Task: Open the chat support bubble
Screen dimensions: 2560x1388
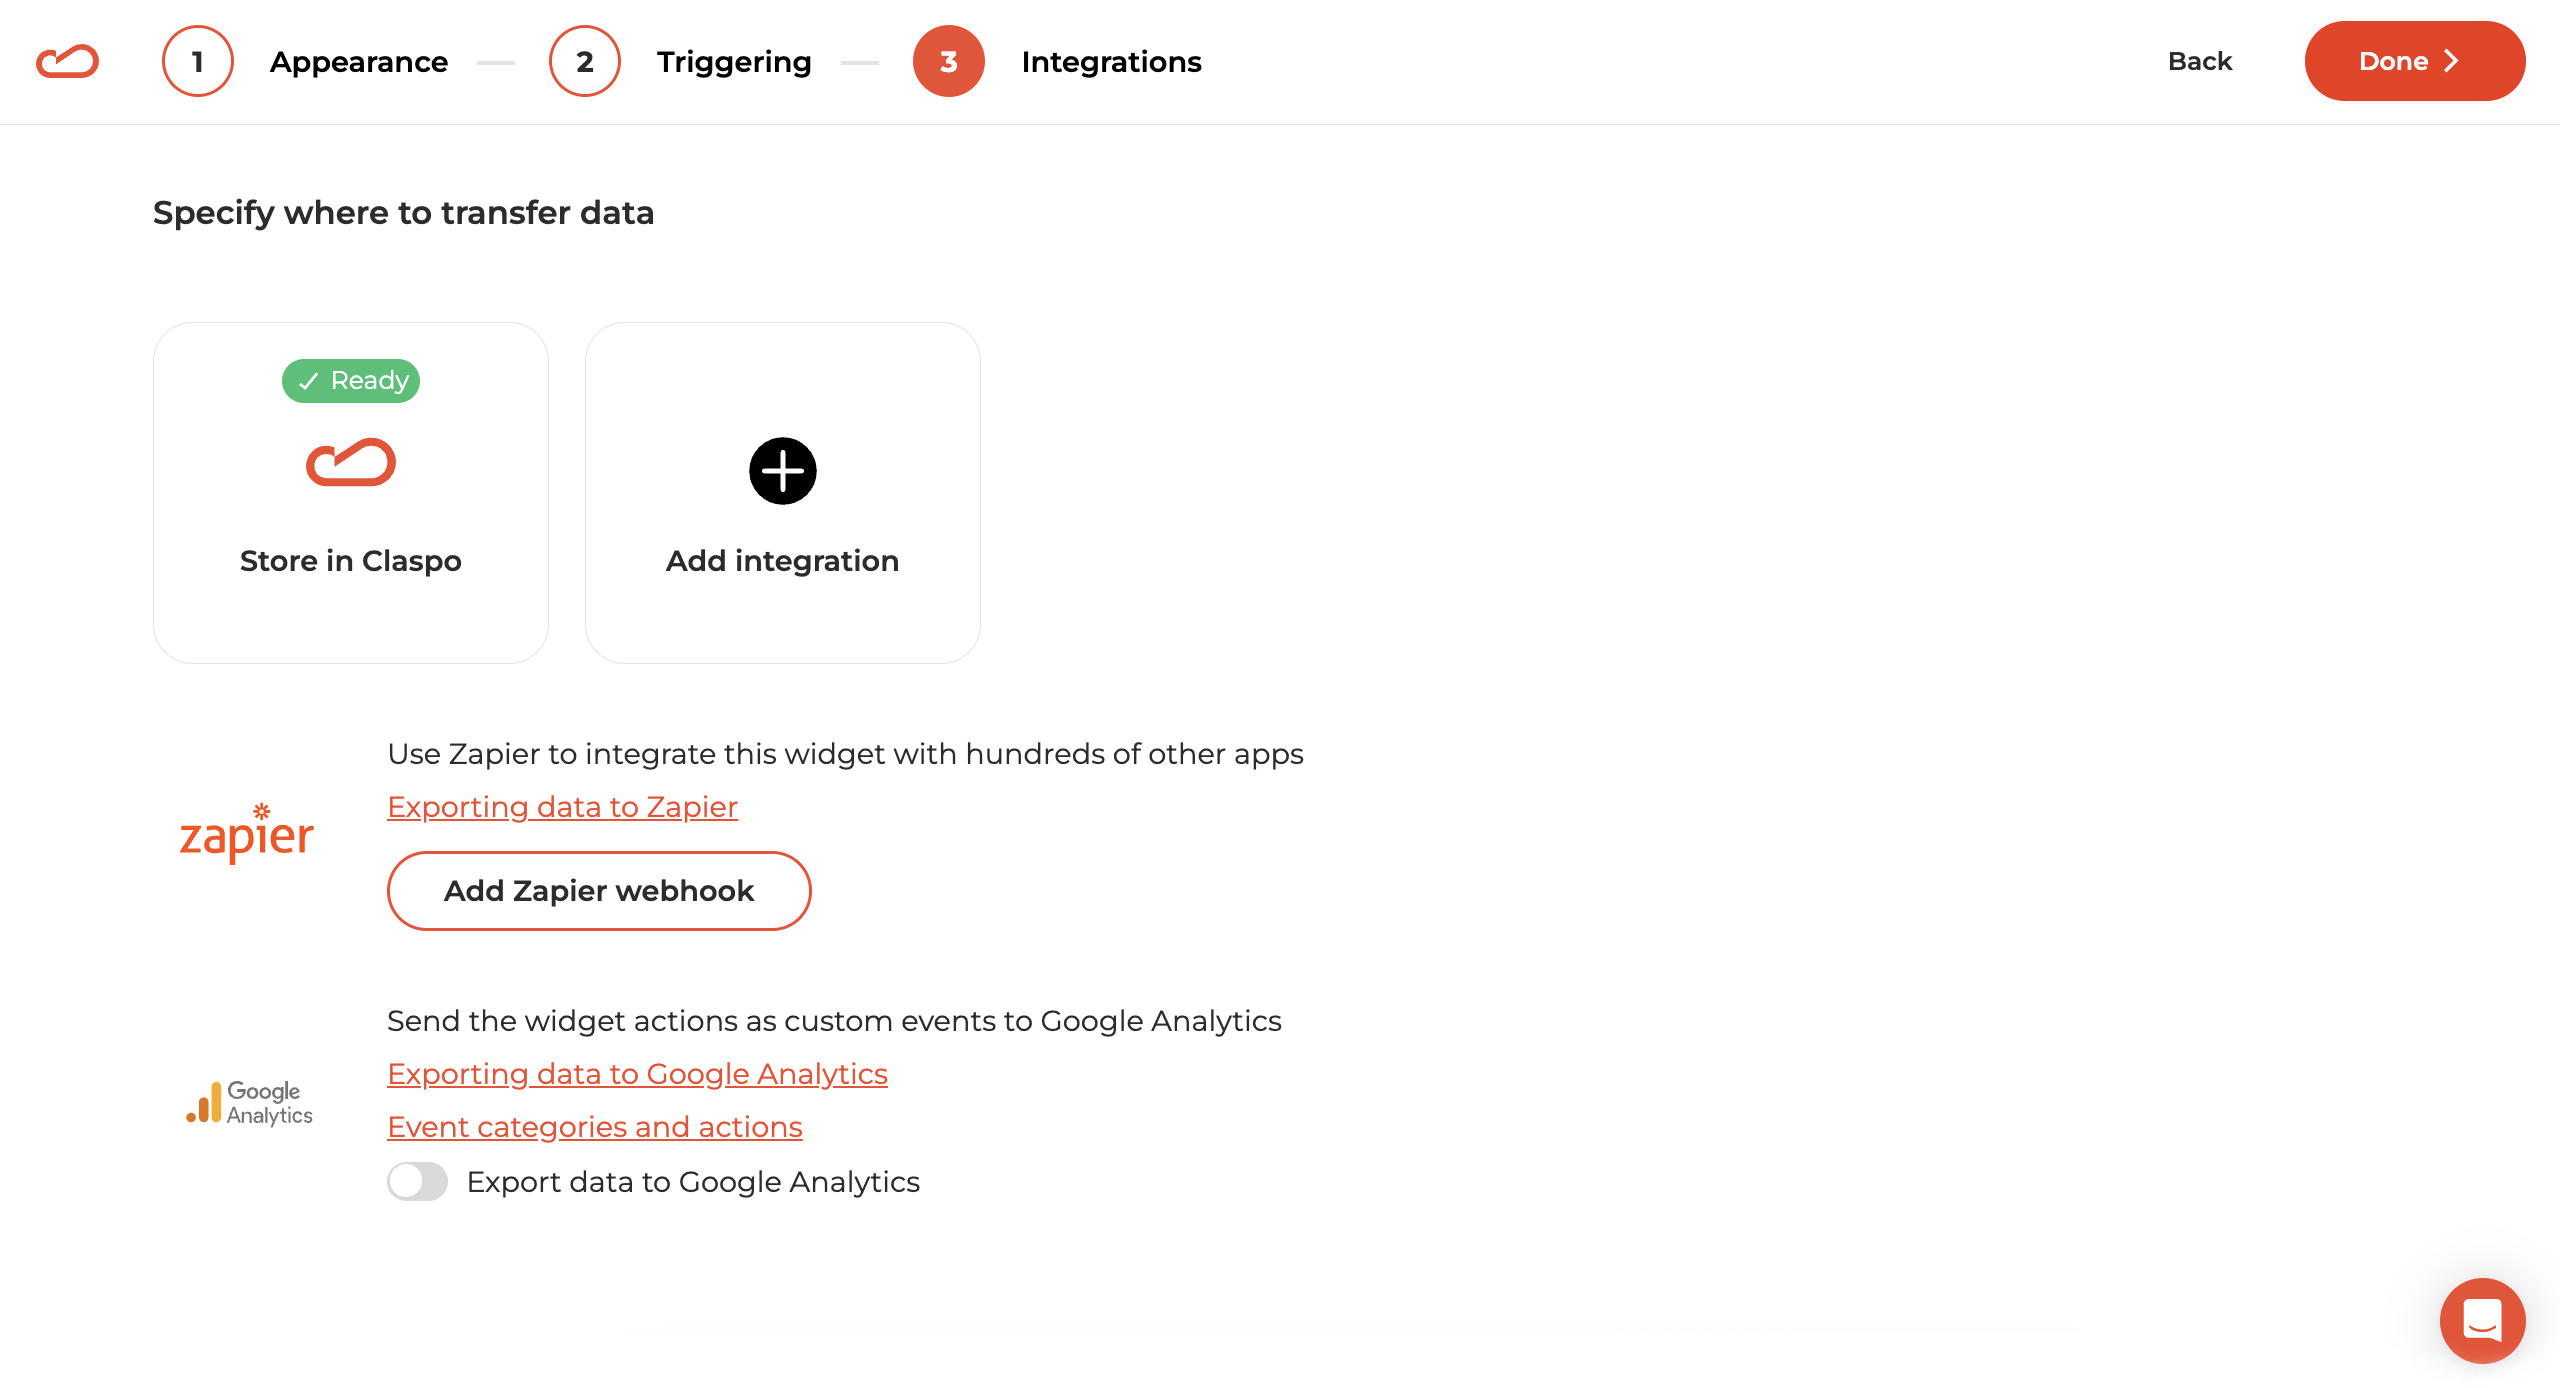Action: point(2482,1320)
